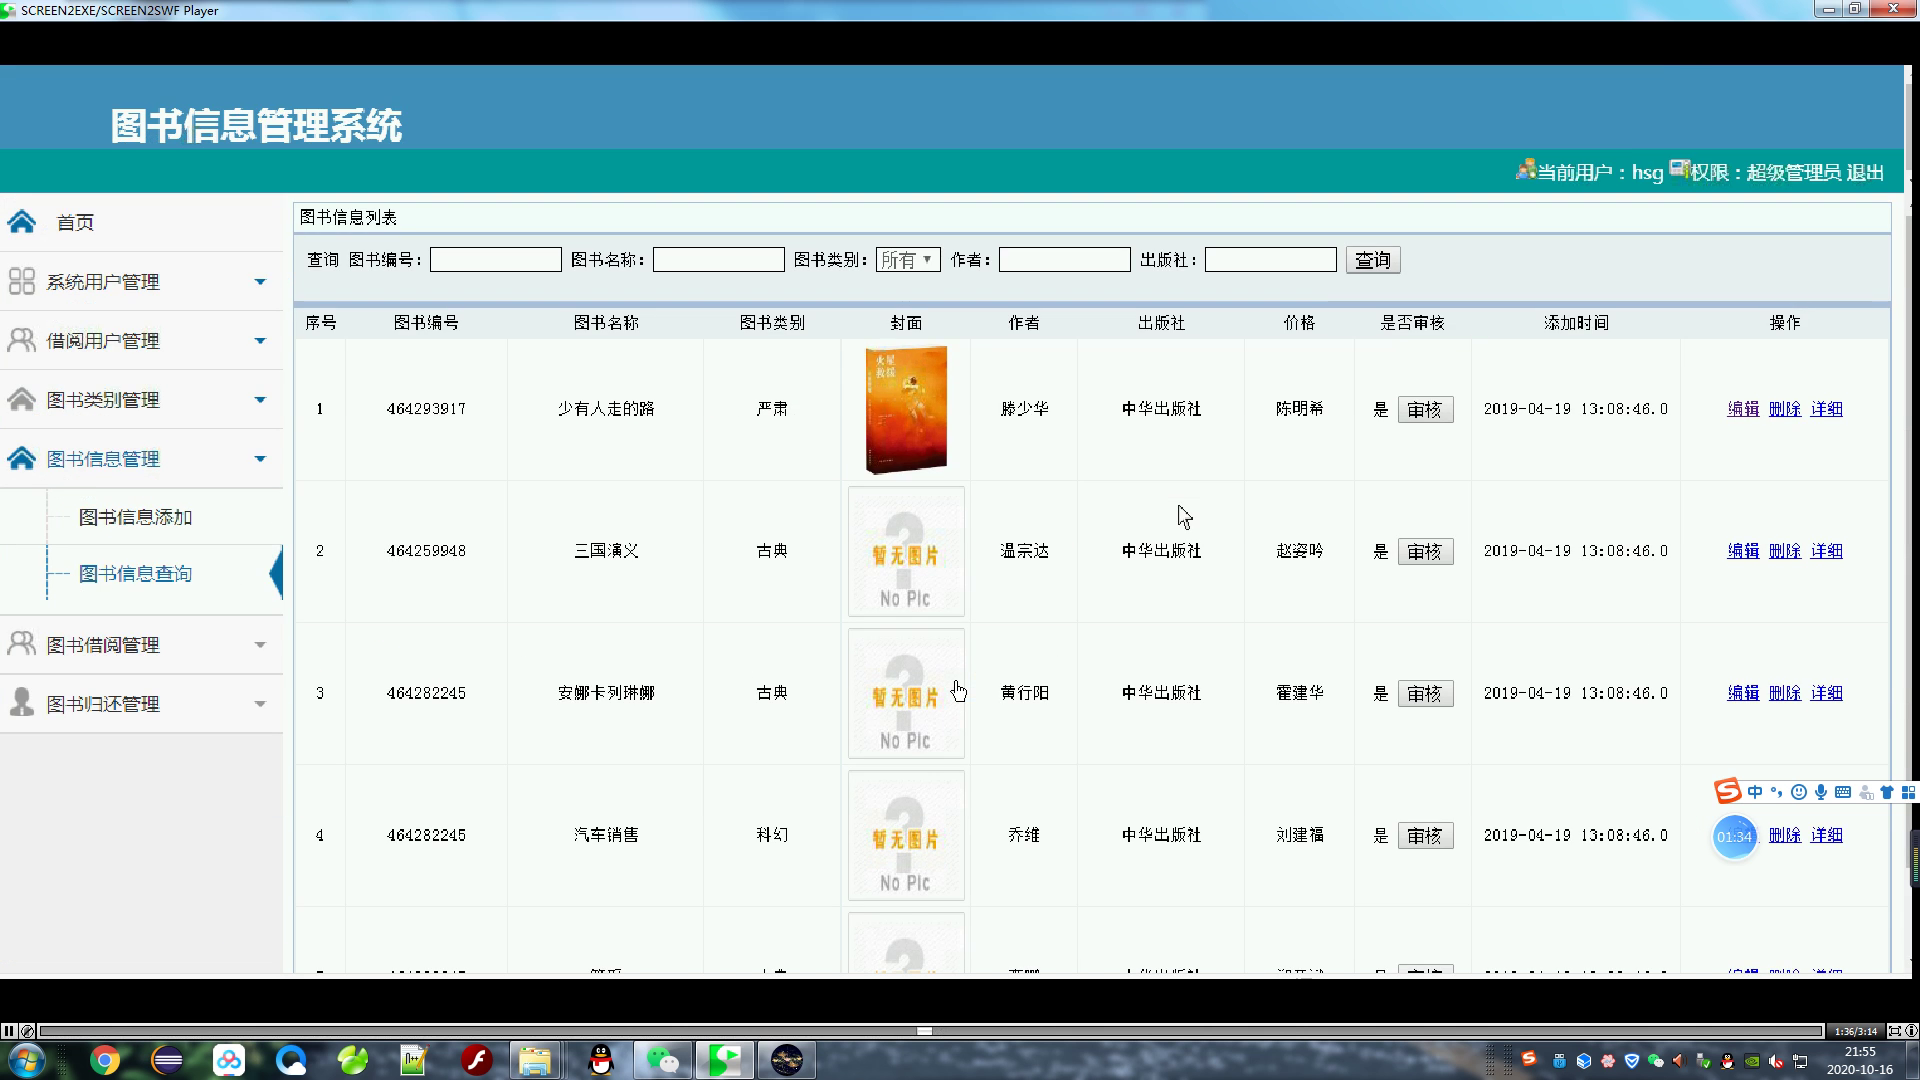The height and width of the screenshot is (1080, 1920).
Task: Click the No Pic thumbnail for 三国演义
Action: click(x=906, y=551)
